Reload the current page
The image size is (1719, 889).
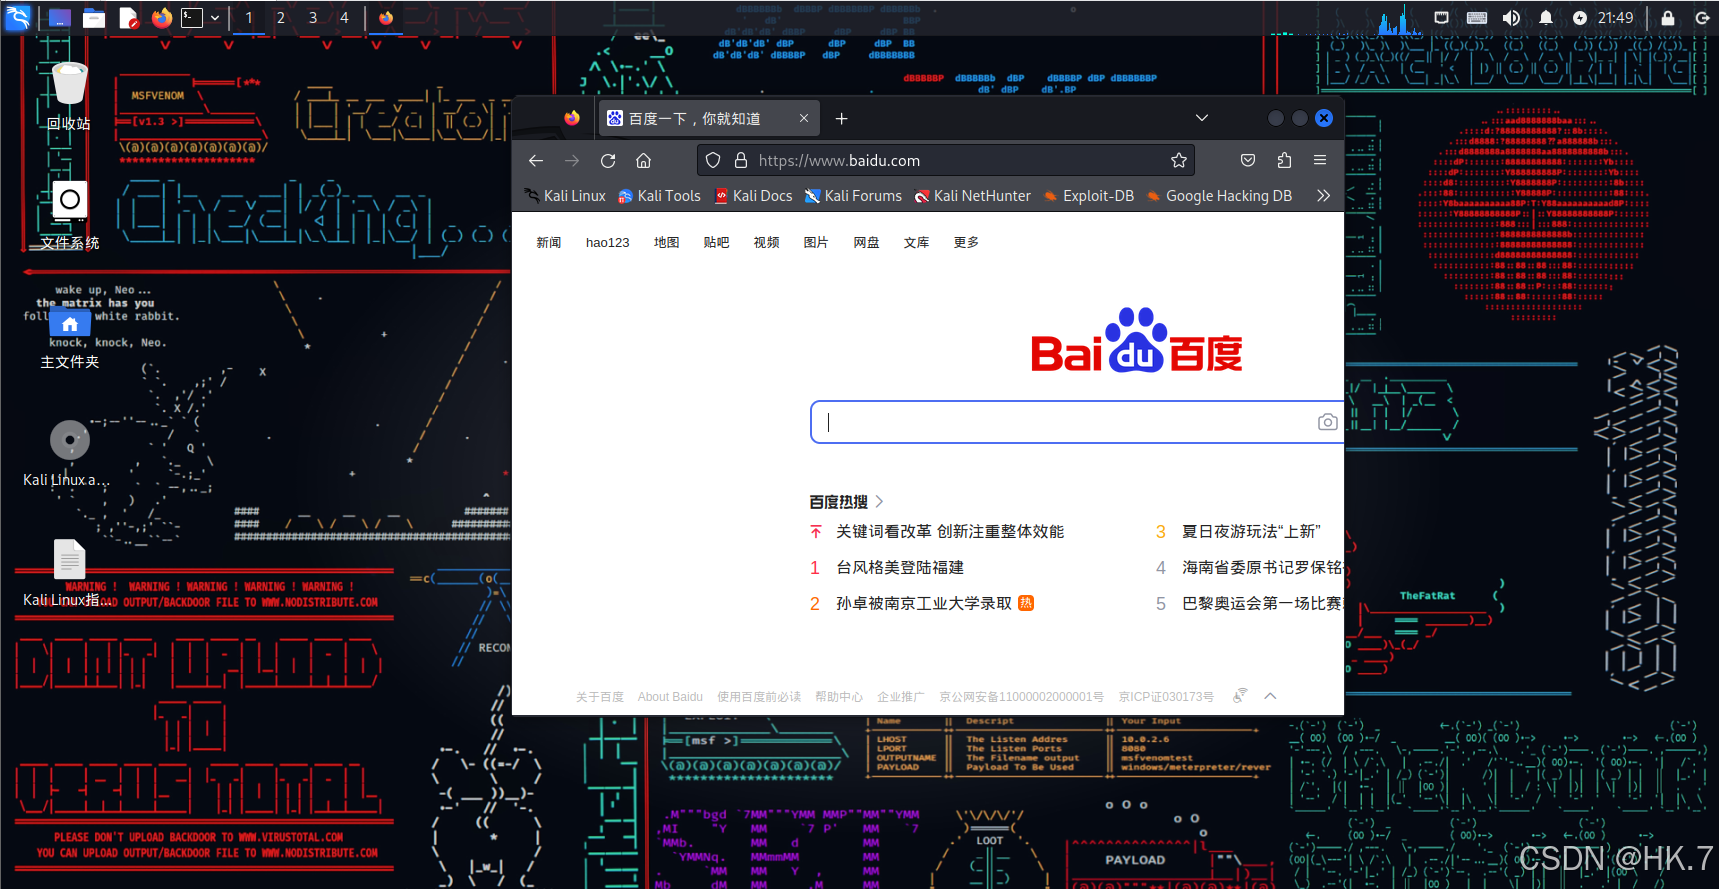tap(608, 160)
